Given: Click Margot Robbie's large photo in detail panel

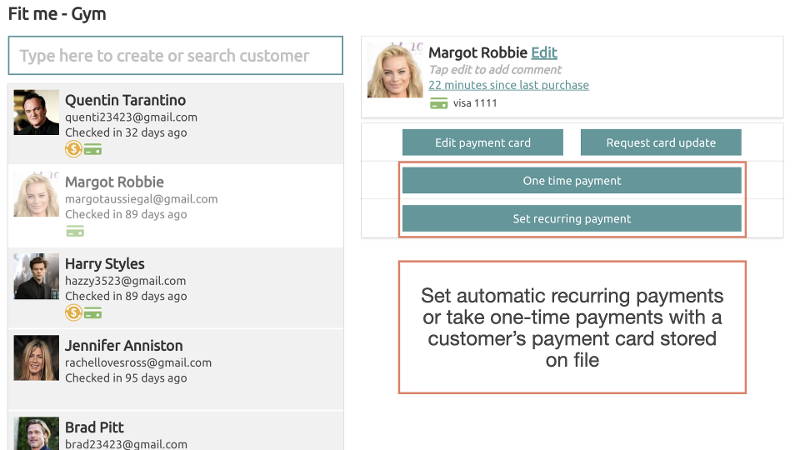Looking at the screenshot, I should click(x=395, y=70).
